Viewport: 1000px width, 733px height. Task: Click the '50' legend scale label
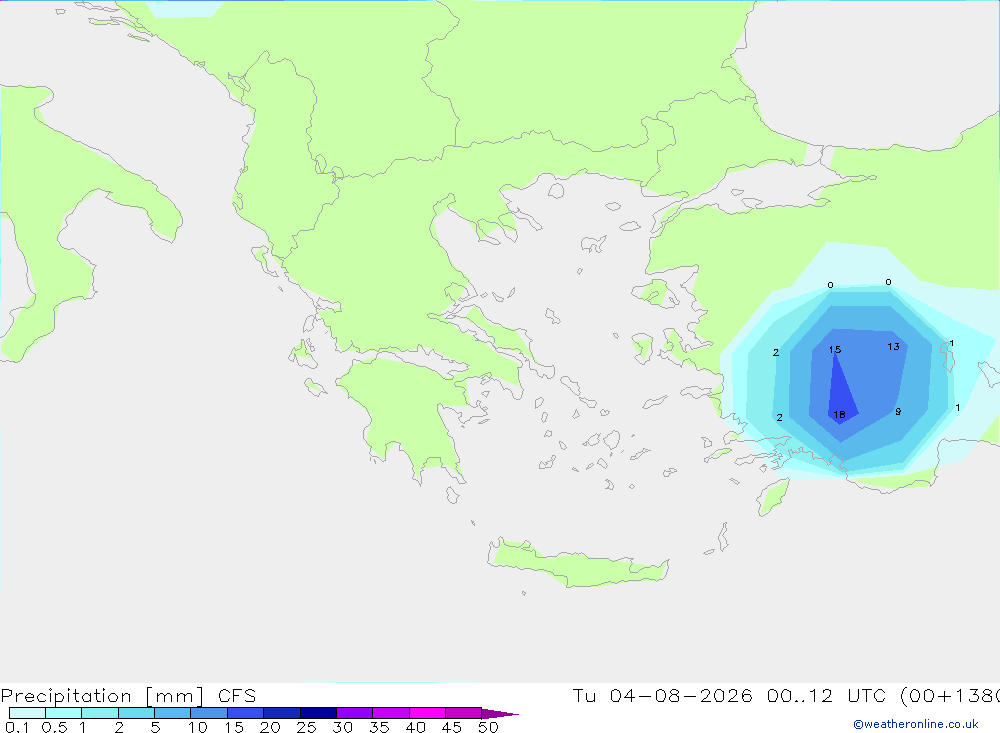click(488, 727)
